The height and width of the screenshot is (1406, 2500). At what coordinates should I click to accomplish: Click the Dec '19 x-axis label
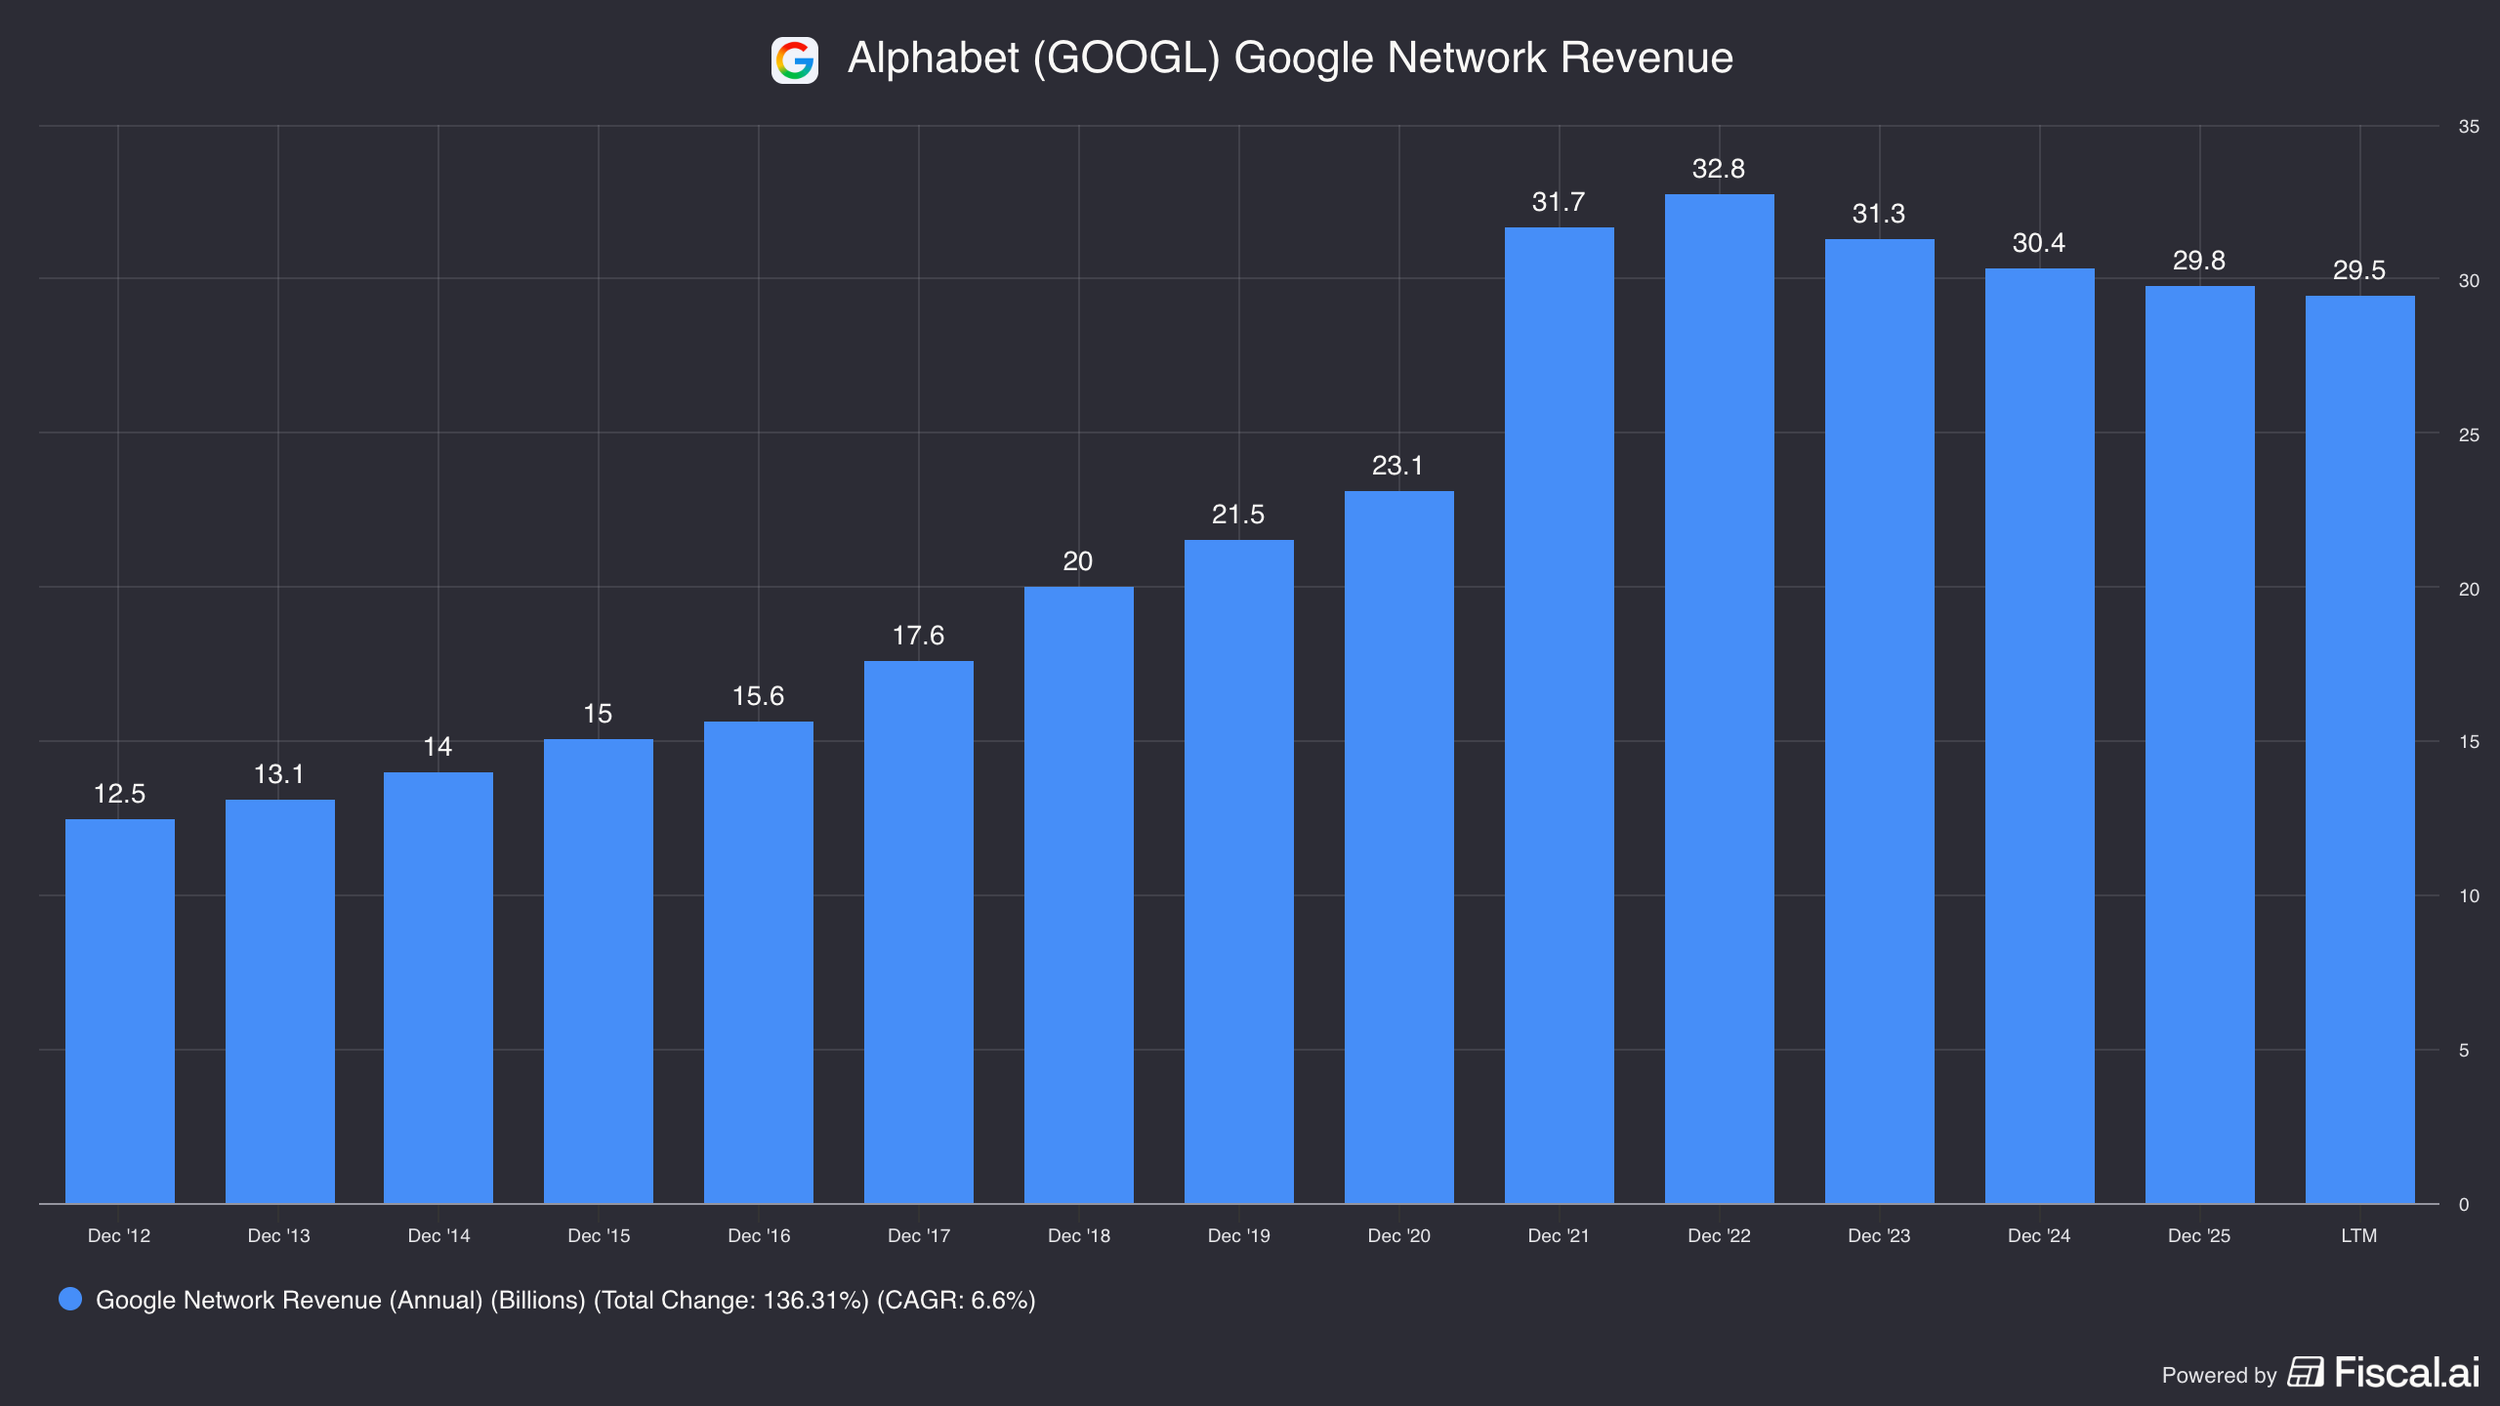[x=1239, y=1236]
